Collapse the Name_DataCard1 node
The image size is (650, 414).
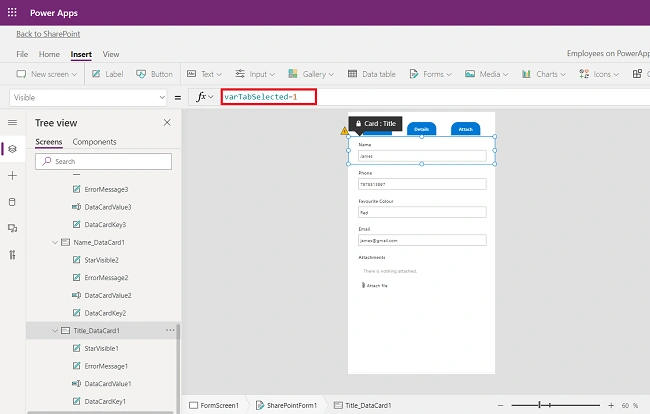click(x=55, y=242)
